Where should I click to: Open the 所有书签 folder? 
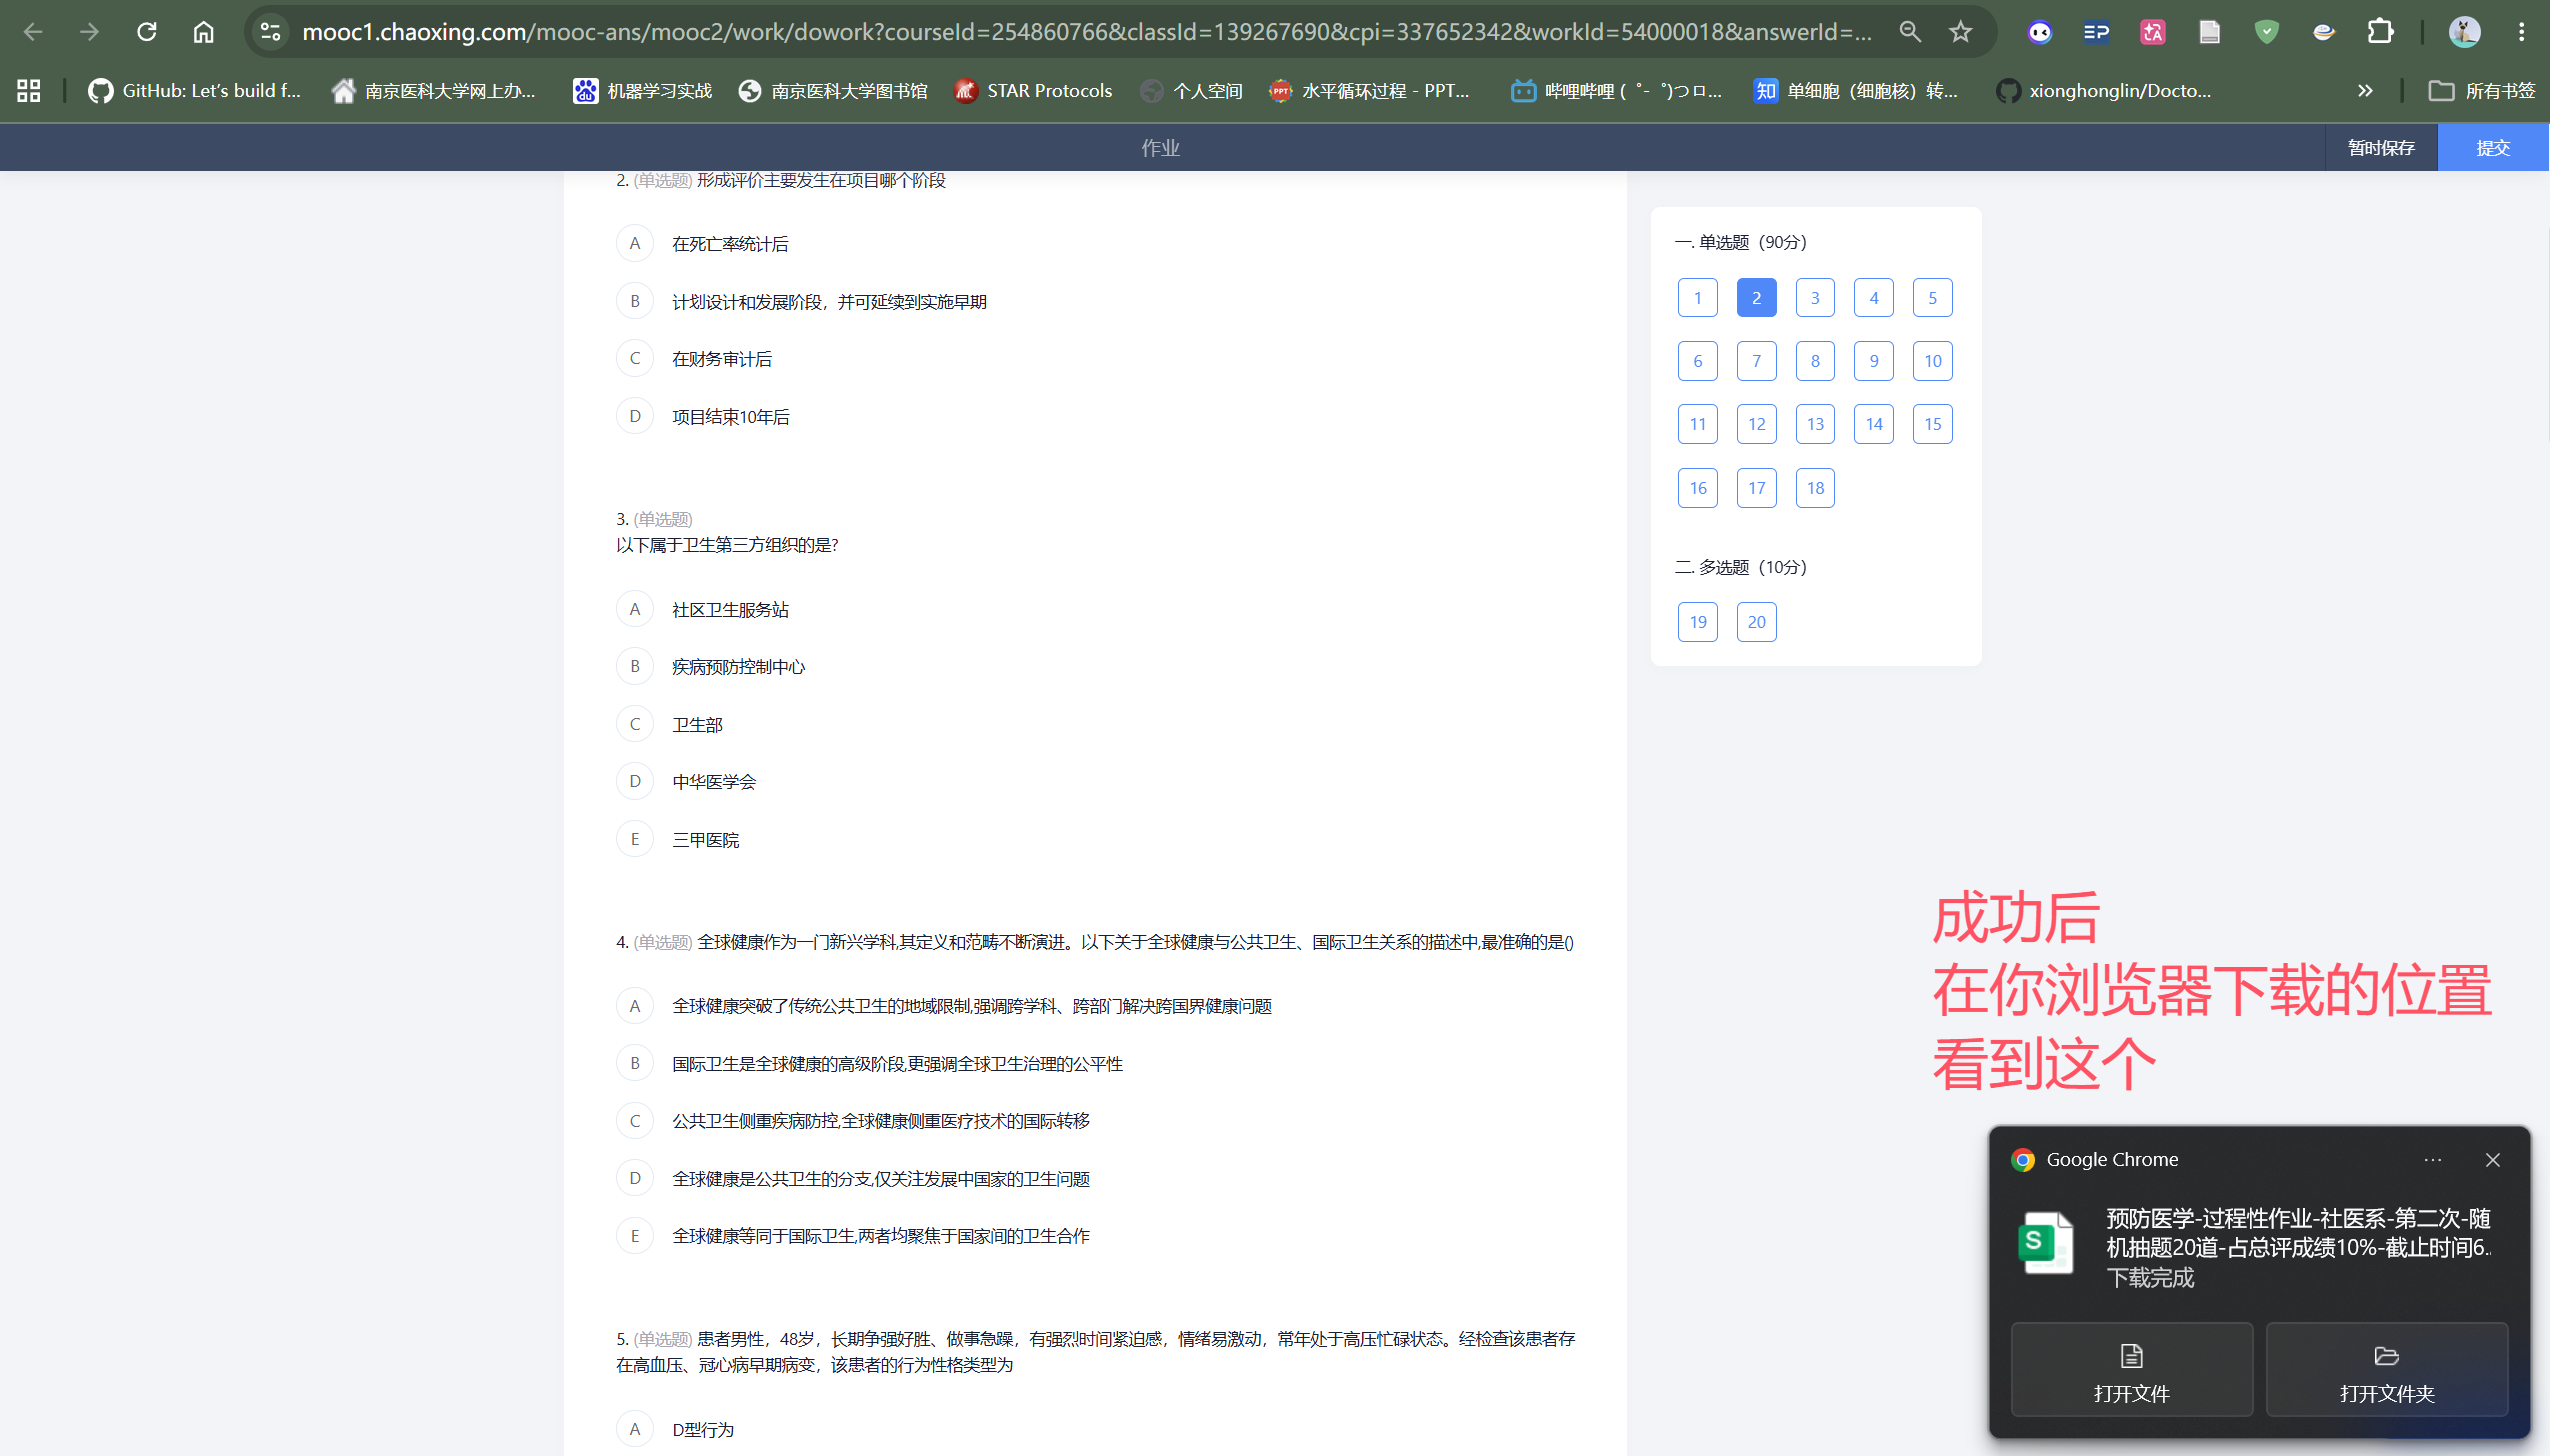click(2481, 91)
